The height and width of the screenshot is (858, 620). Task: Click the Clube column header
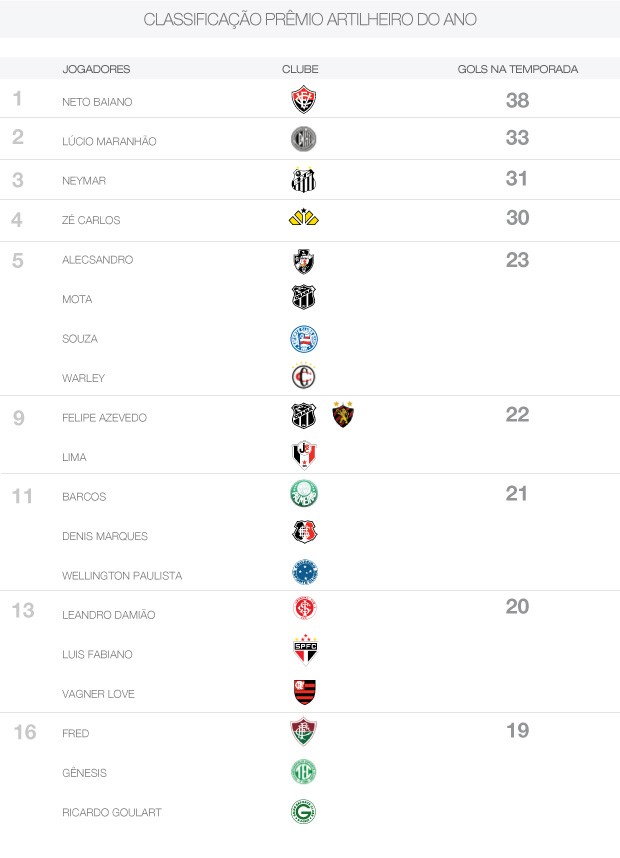300,69
